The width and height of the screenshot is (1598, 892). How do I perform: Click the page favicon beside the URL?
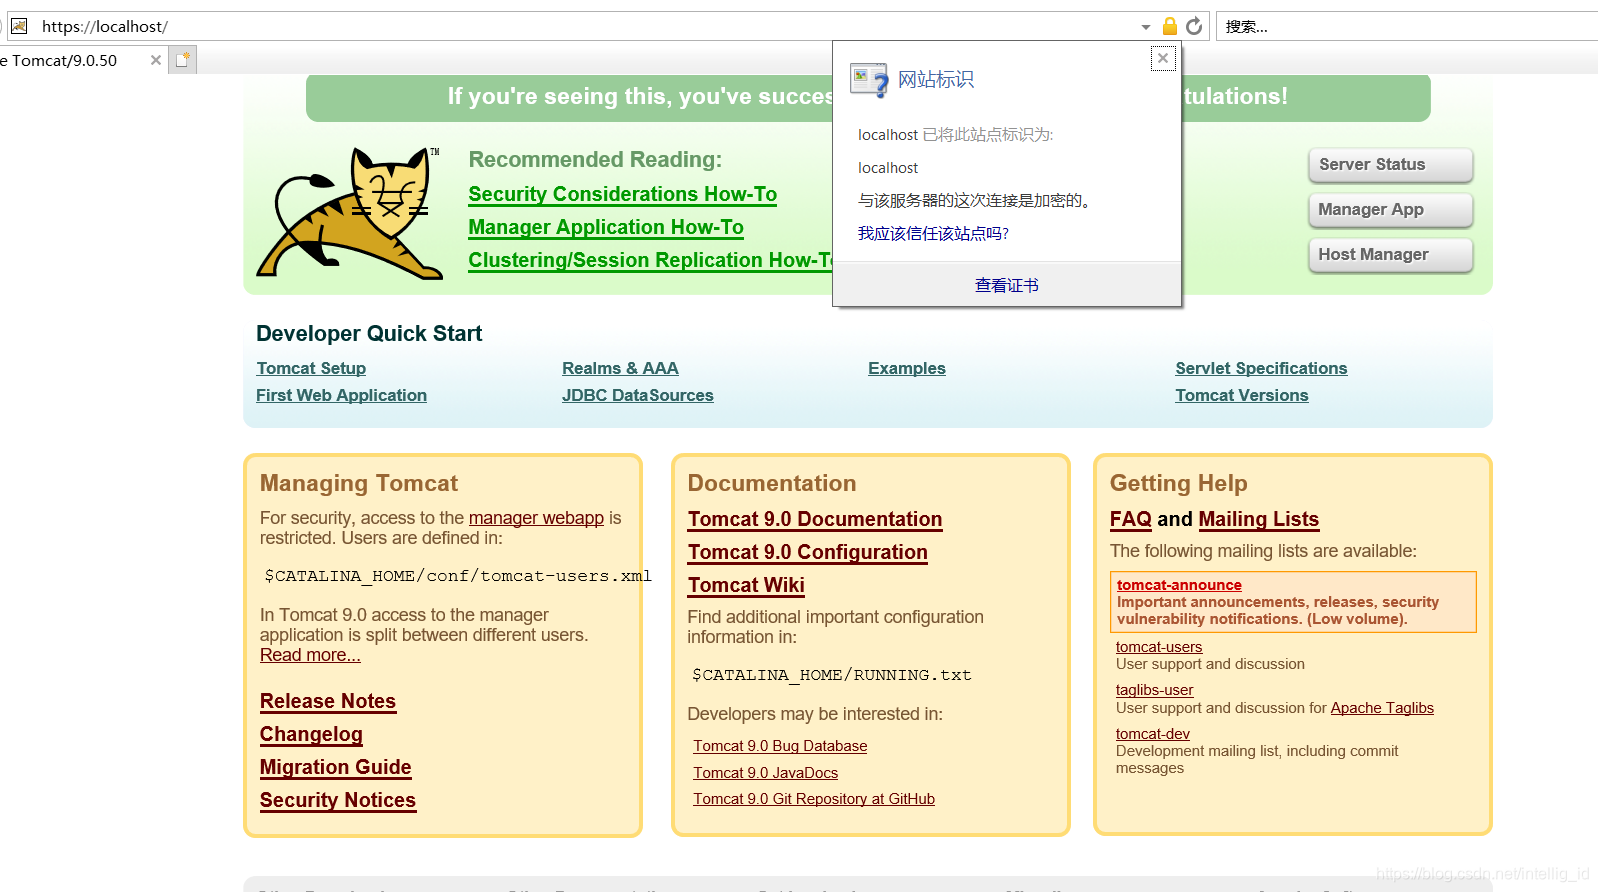pos(19,26)
